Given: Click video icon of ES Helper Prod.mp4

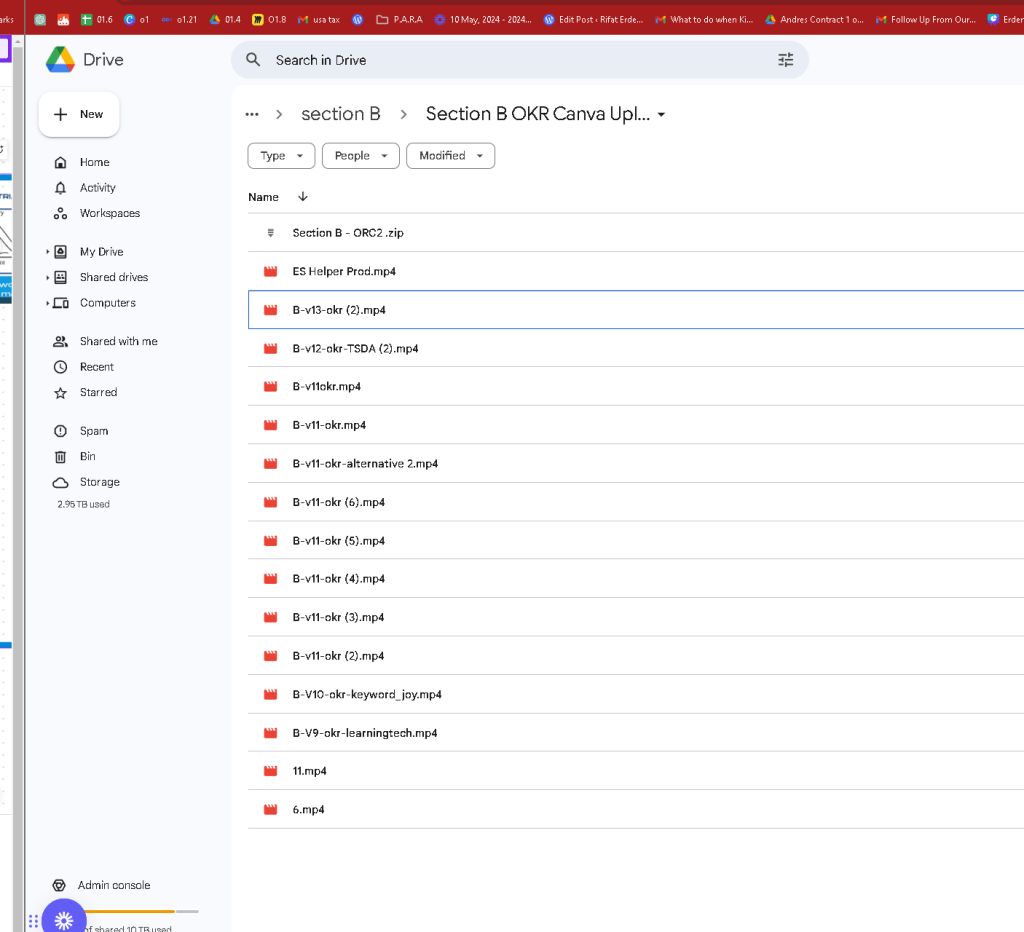Looking at the screenshot, I should [270, 271].
